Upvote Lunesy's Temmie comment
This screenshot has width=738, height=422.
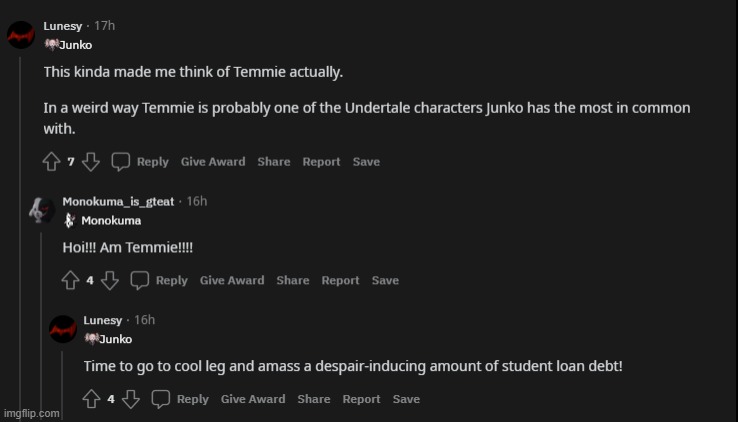[x=52, y=162]
